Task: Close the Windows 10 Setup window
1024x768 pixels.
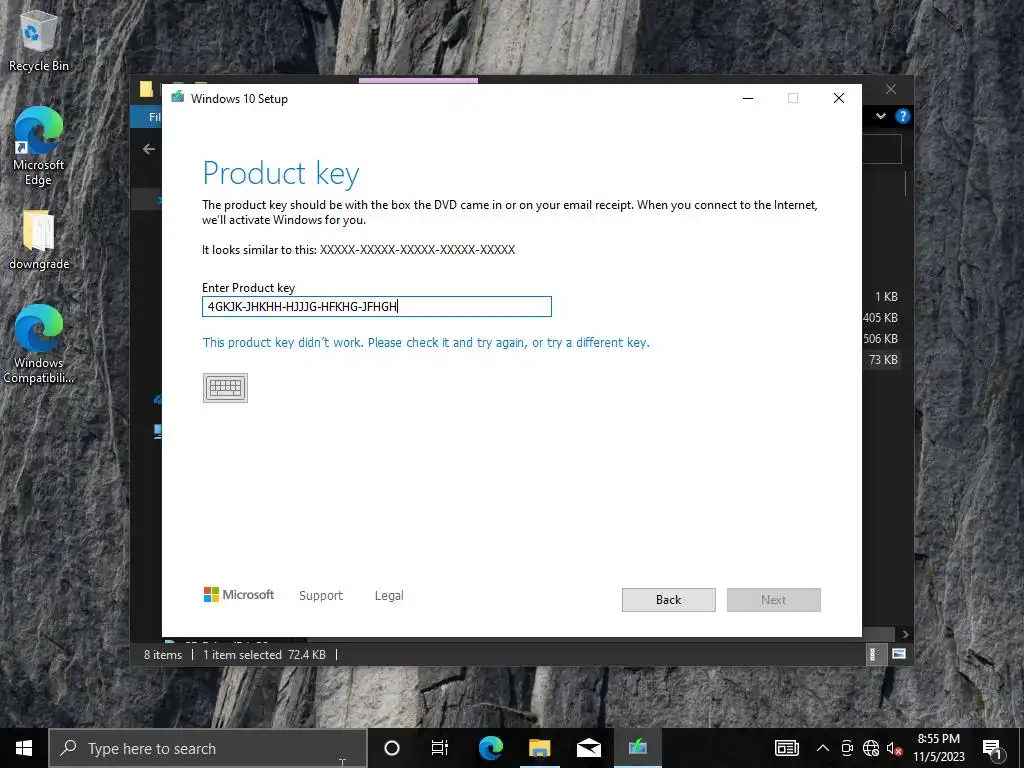Action: click(x=839, y=98)
